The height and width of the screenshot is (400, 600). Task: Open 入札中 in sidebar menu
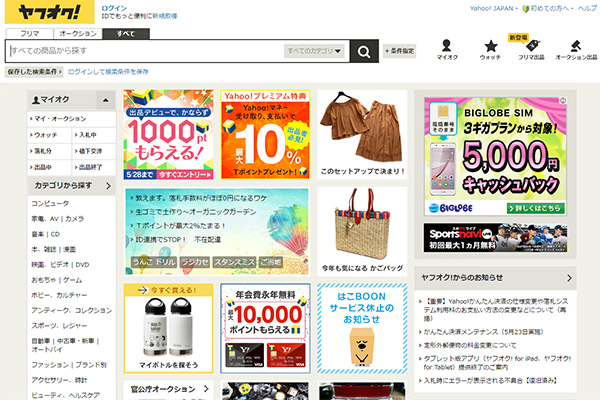pyautogui.click(x=94, y=135)
